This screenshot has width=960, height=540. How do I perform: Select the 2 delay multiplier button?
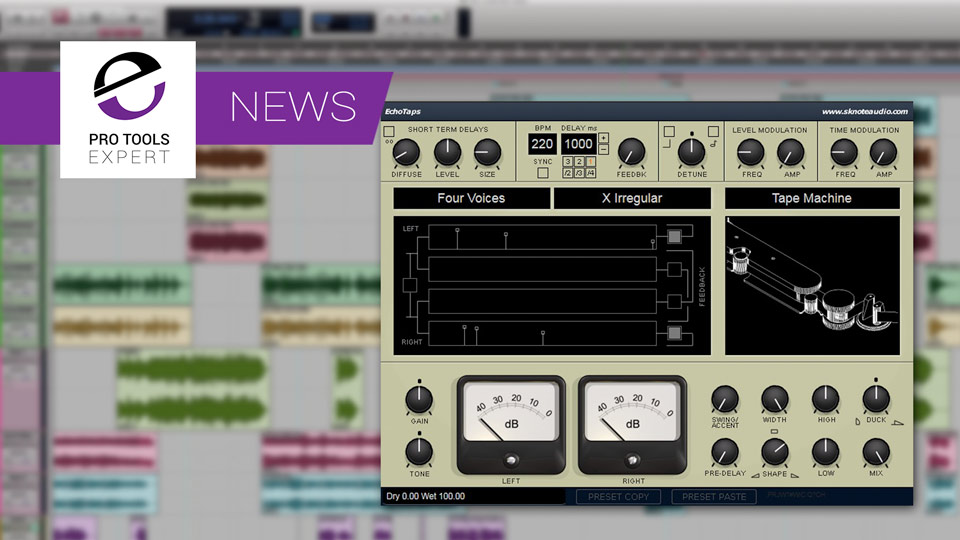579,162
